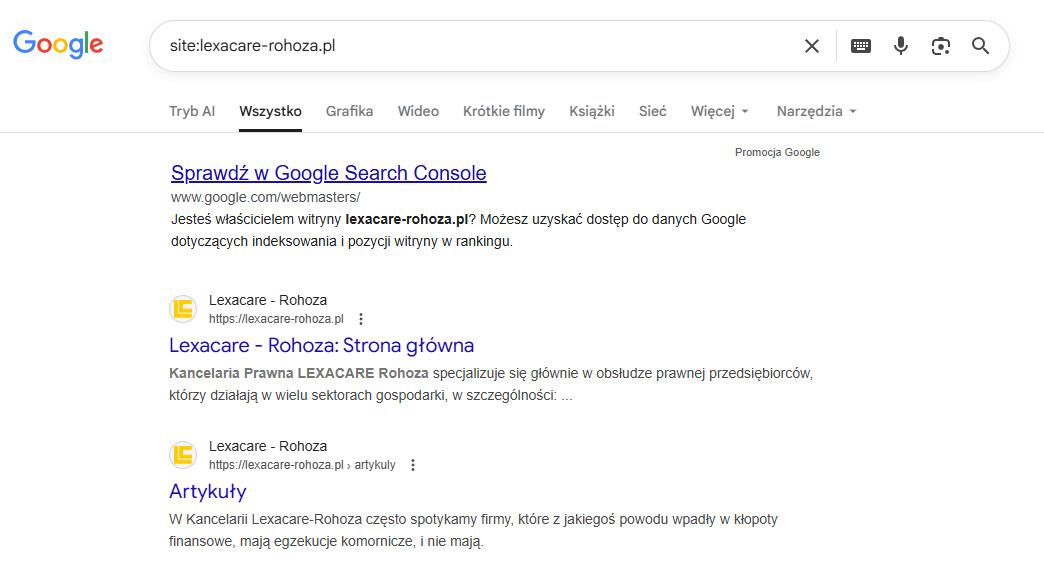Viewport: 1044px width, 570px height.
Task: Open the Wideo results tab
Action: coord(418,111)
